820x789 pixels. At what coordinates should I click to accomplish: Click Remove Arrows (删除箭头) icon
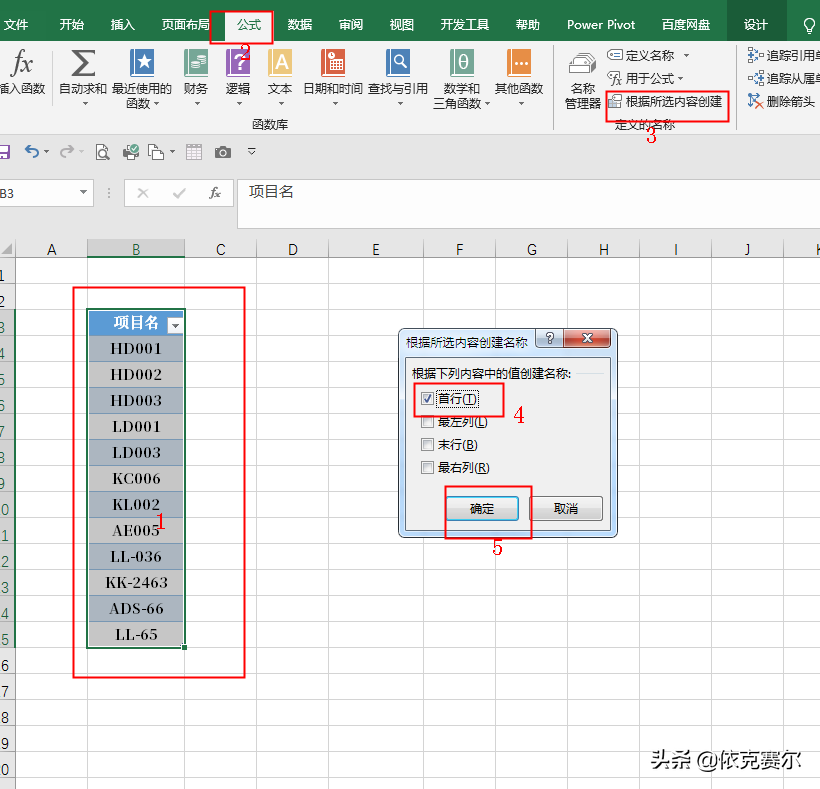point(756,101)
